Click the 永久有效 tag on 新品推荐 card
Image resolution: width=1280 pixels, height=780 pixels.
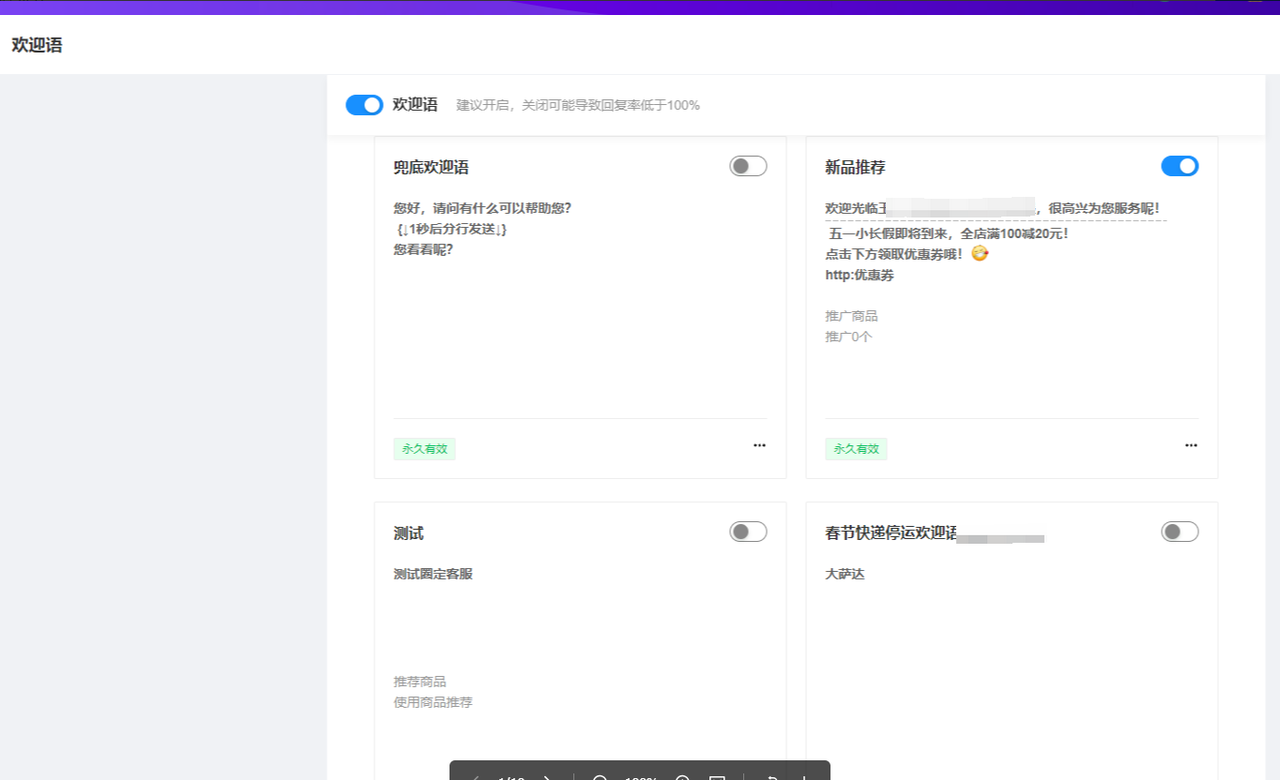pyautogui.click(x=856, y=449)
